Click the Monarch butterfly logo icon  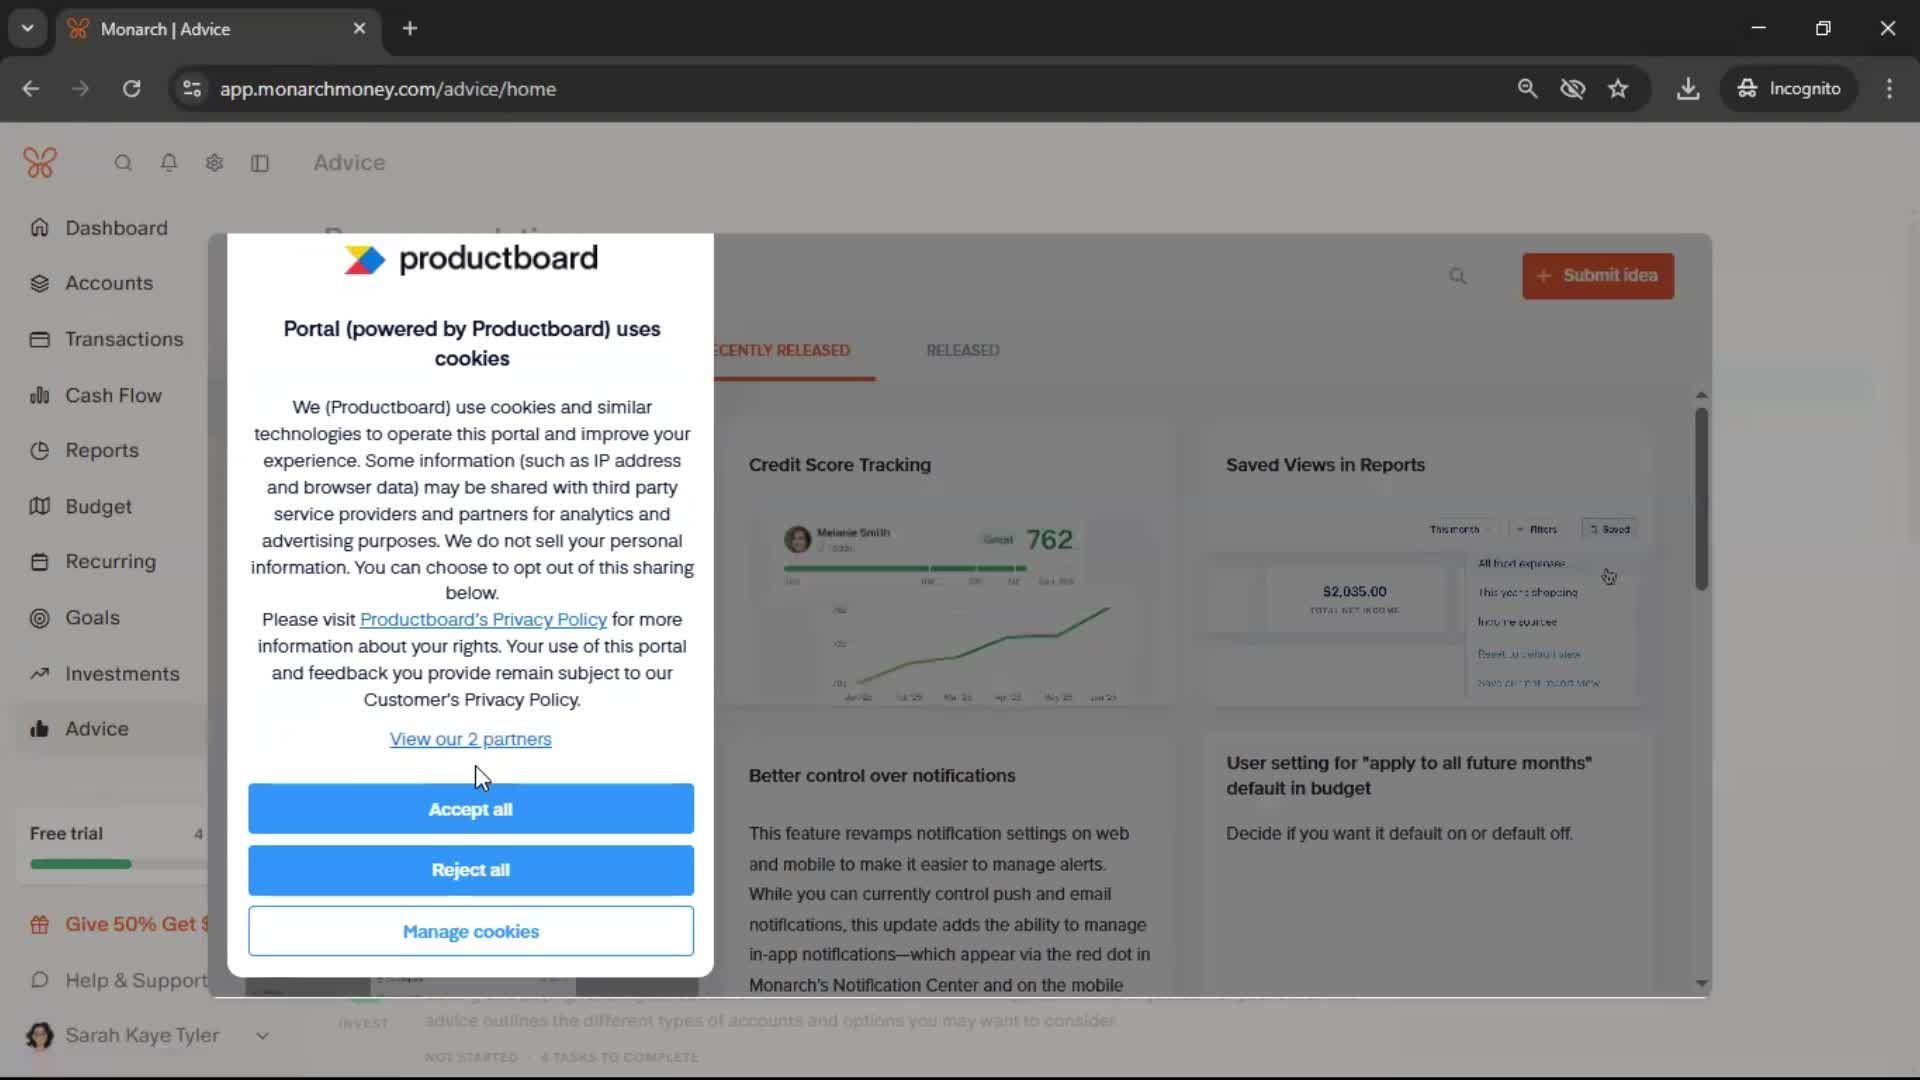[x=40, y=163]
